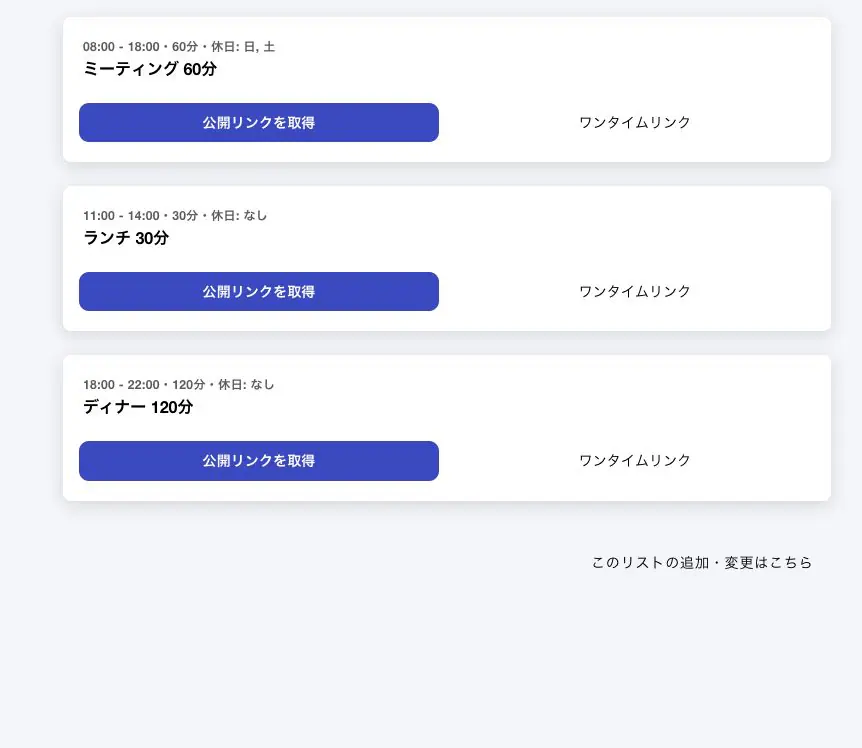Open ワンタイムリンク for ミーティング 60分
Viewport: 862px width, 748px height.
tap(634, 122)
